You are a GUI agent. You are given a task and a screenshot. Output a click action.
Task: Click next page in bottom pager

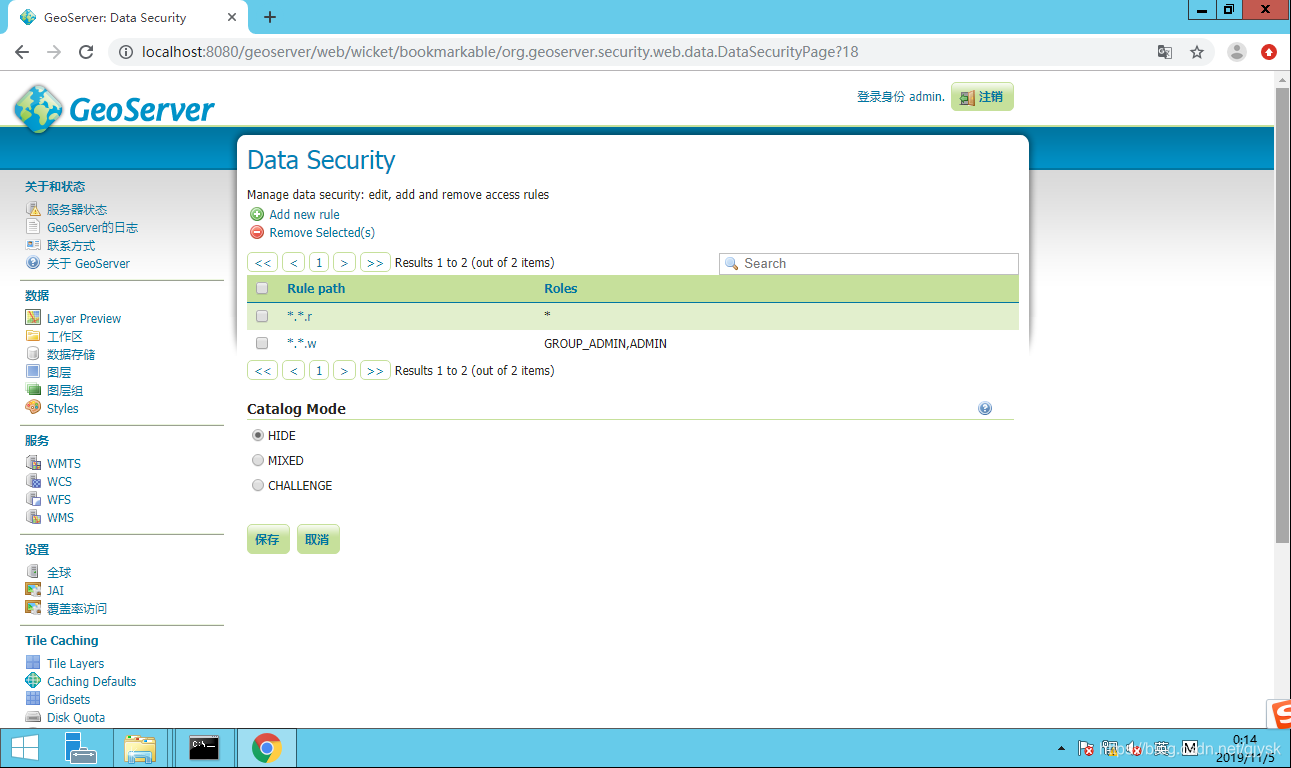point(344,370)
